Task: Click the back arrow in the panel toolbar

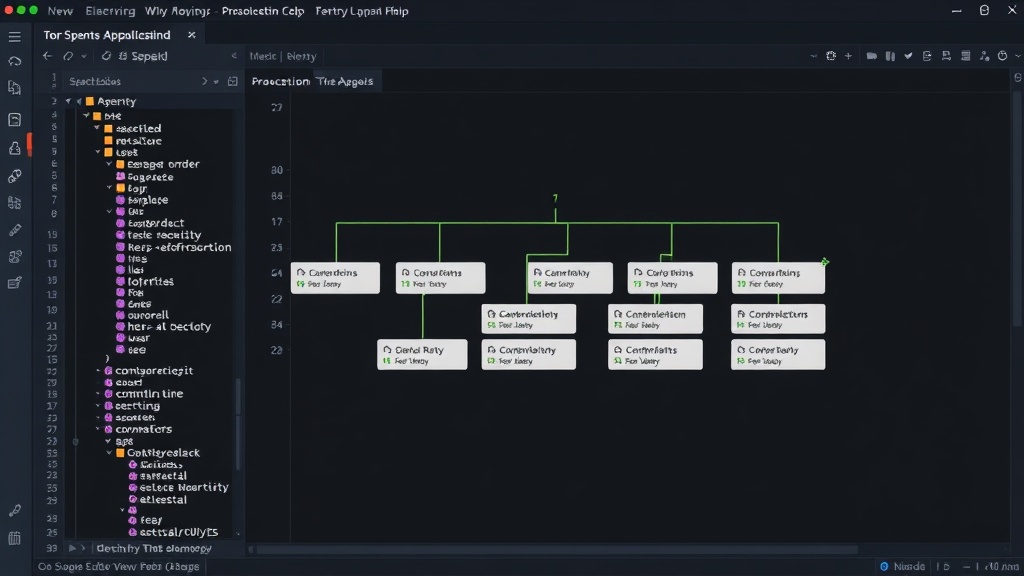Action: click(x=47, y=56)
